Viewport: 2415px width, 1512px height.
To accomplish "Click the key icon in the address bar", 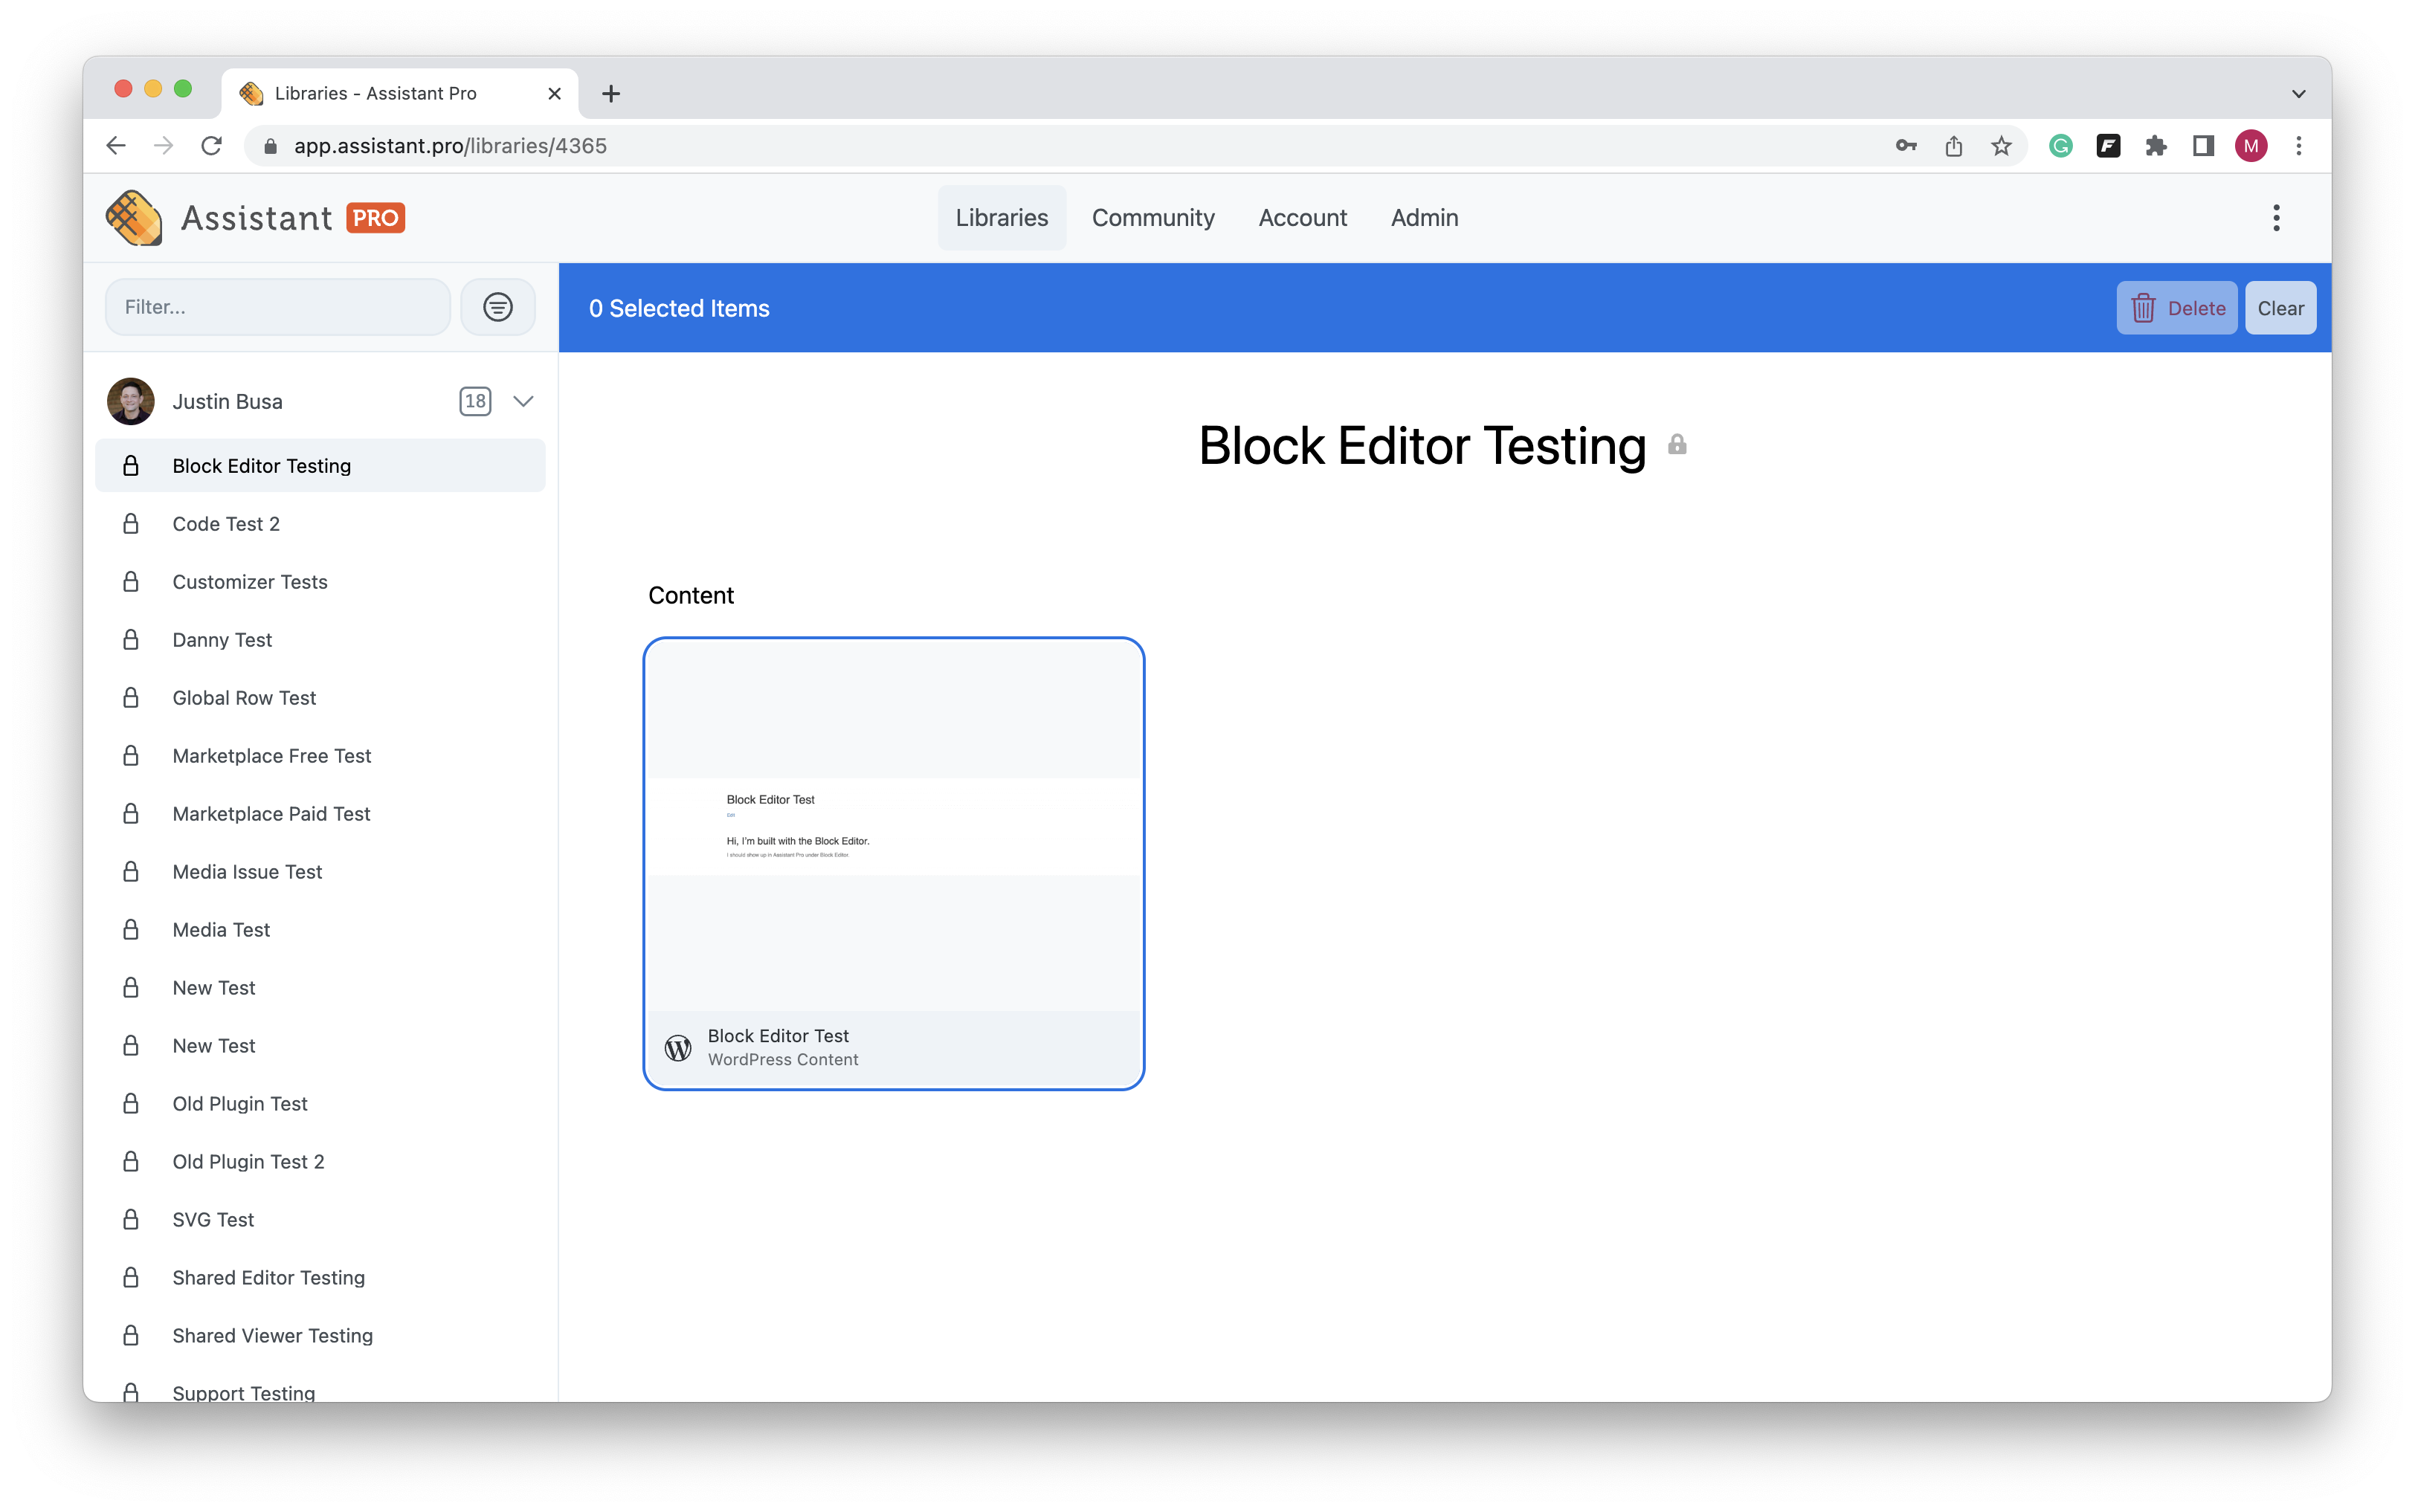I will [1904, 145].
